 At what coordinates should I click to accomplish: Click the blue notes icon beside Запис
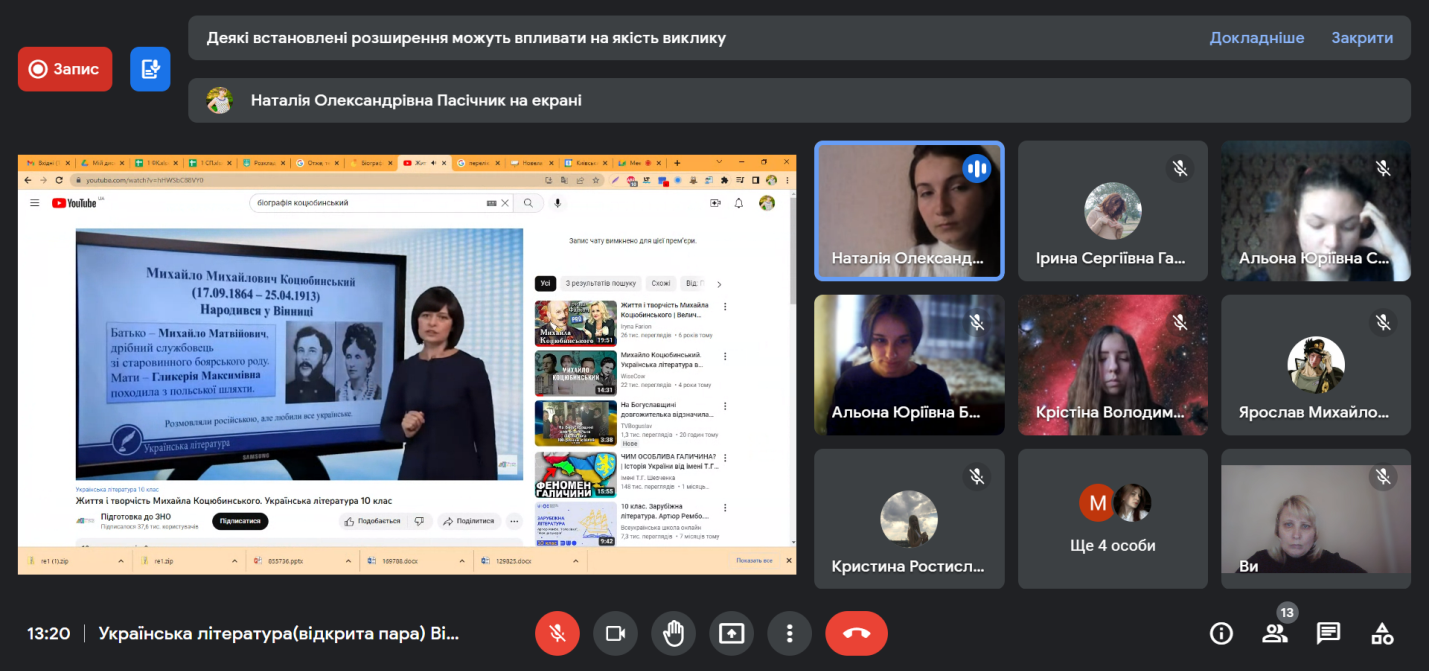pos(150,69)
